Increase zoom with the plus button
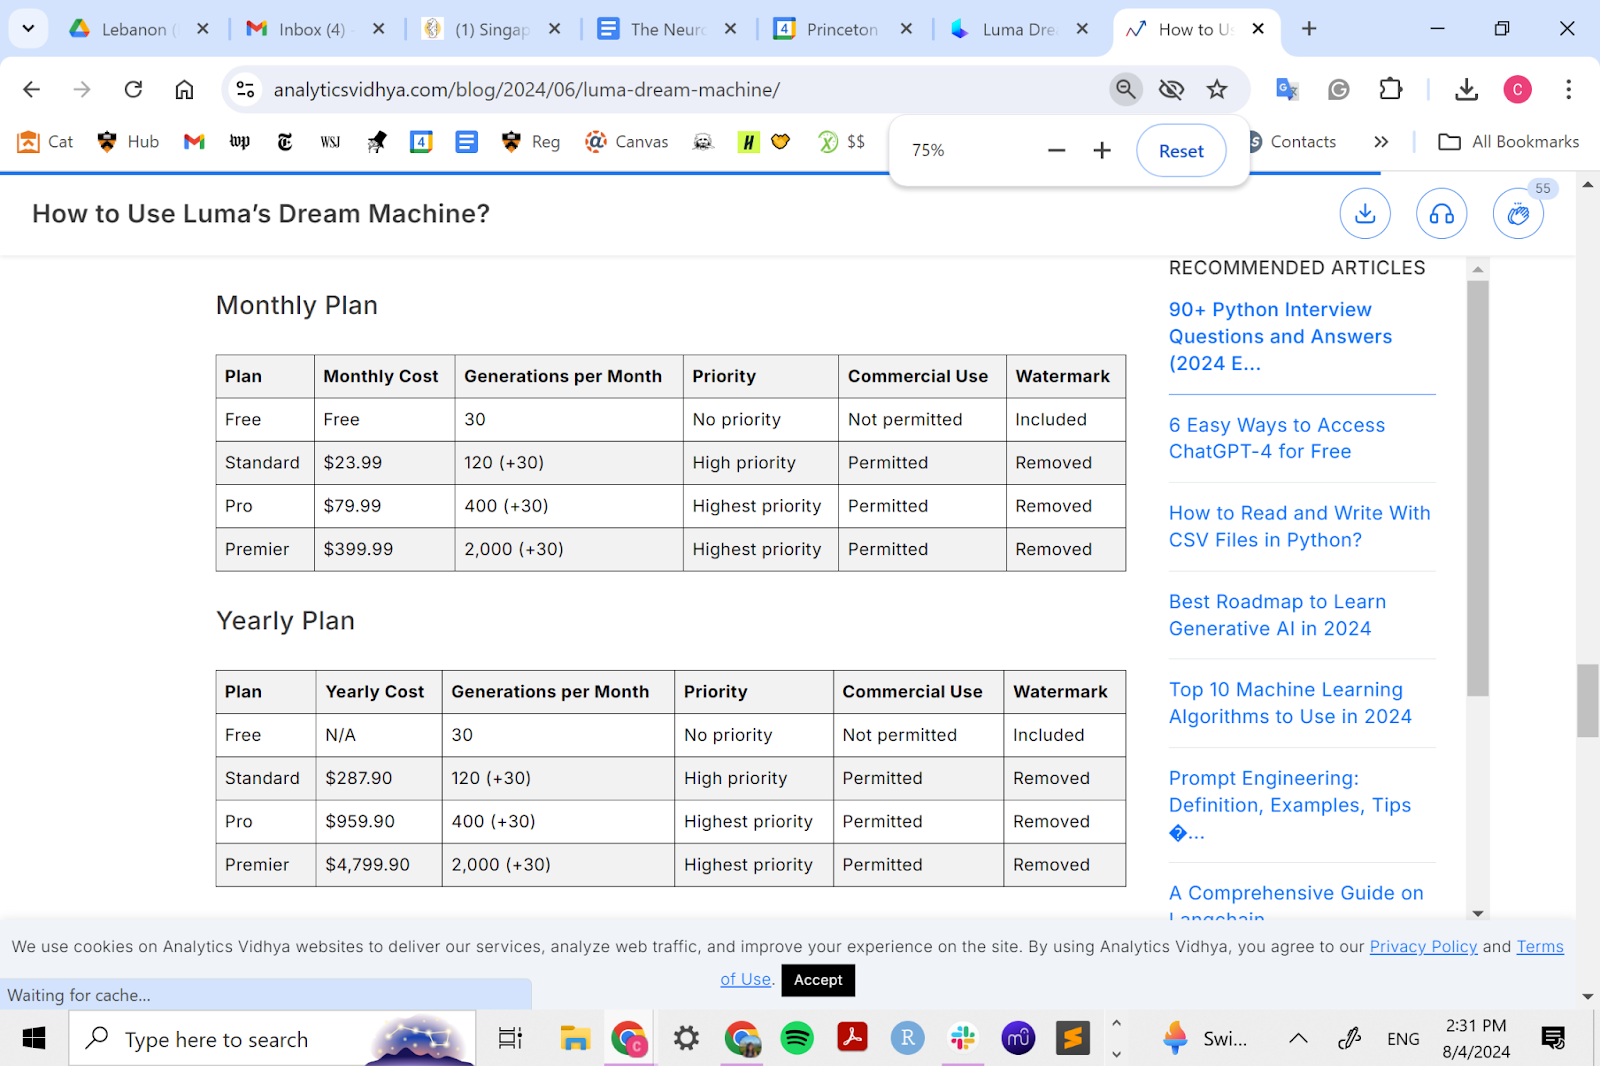This screenshot has width=1600, height=1066. click(x=1102, y=151)
